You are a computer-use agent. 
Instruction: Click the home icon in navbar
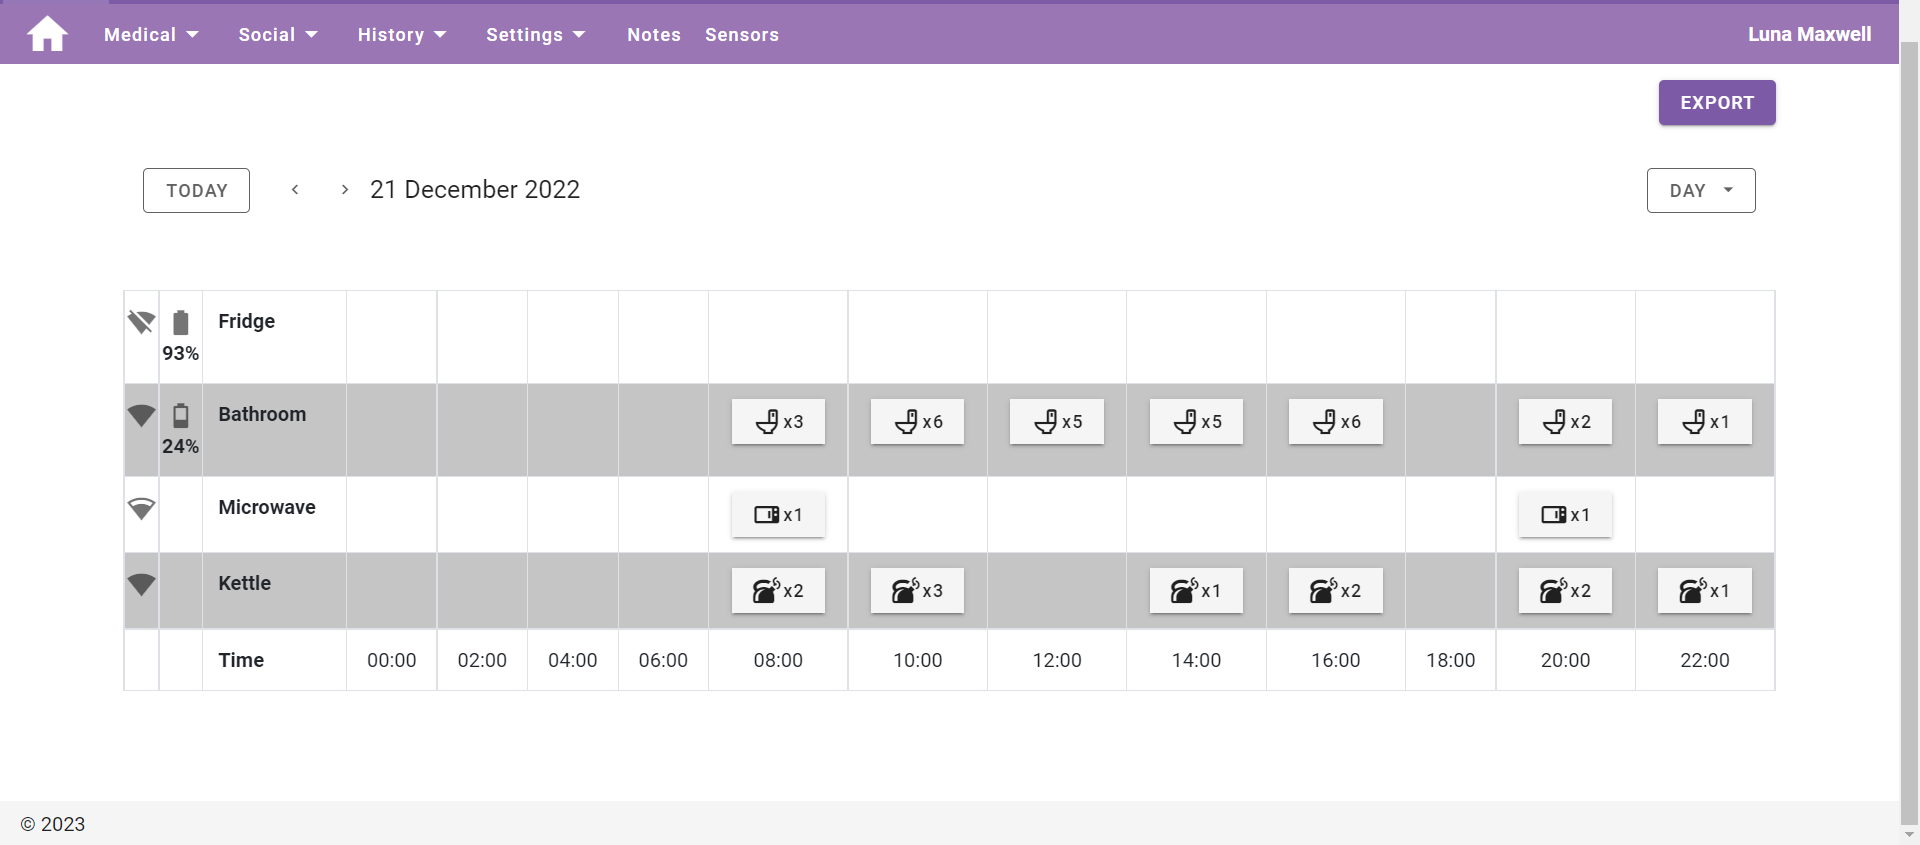[x=47, y=34]
